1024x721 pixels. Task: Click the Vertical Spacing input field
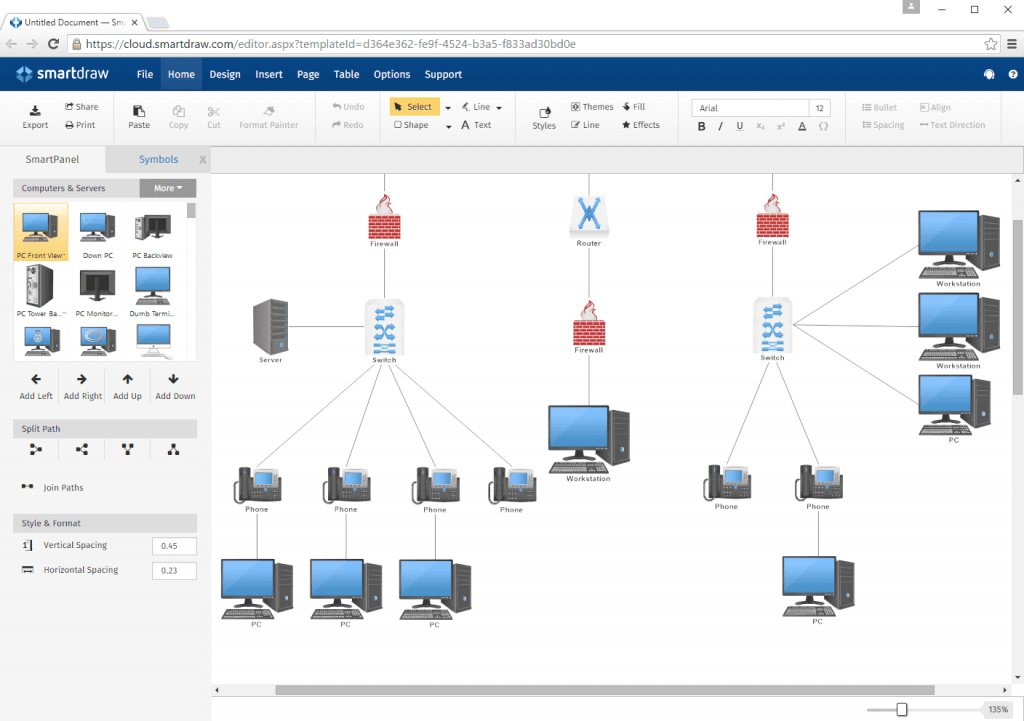[174, 546]
